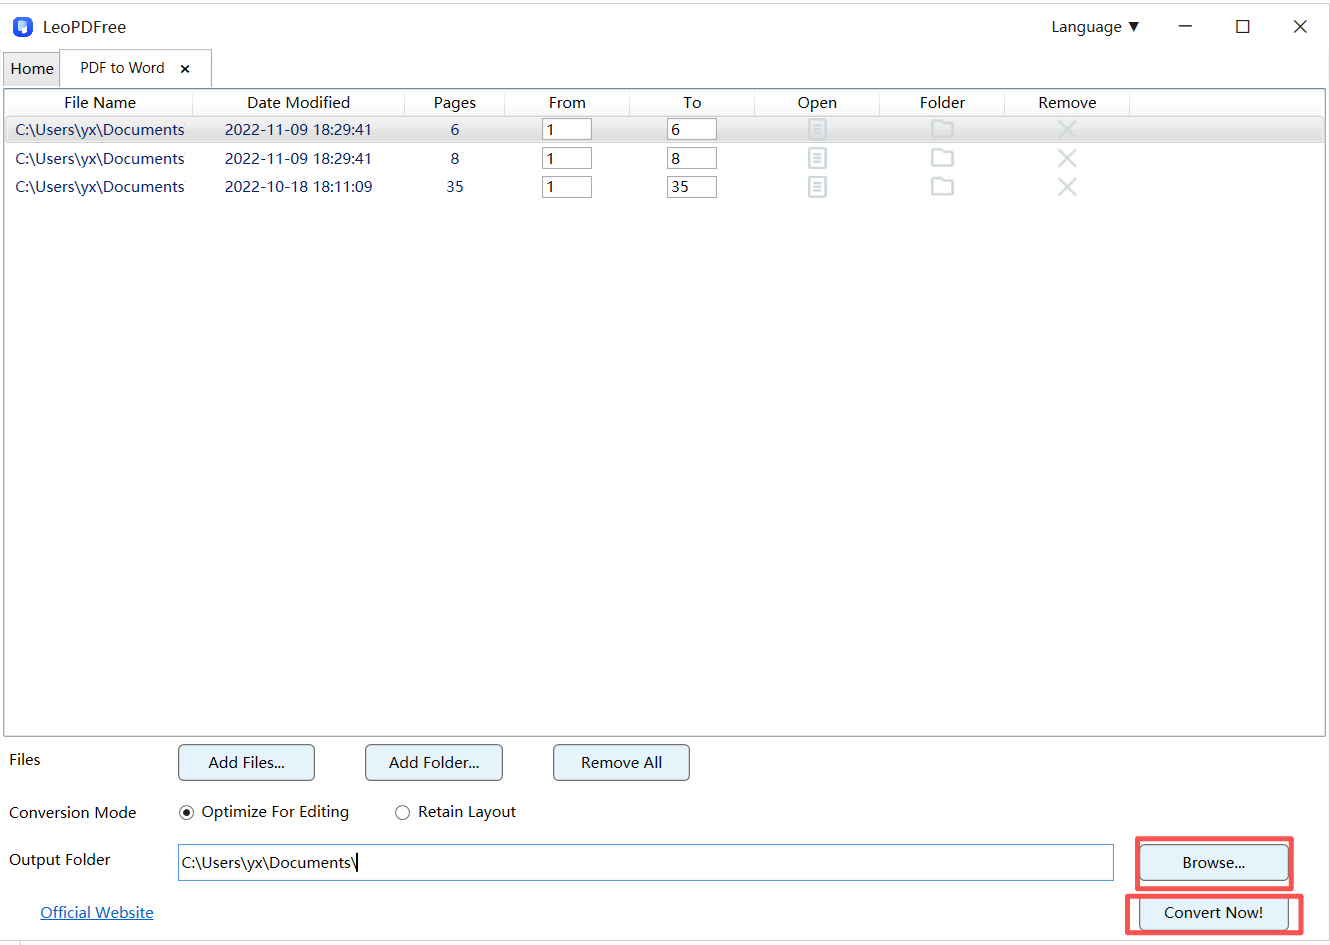This screenshot has width=1330, height=945.
Task: Minimize the LeoPDFree window
Action: [x=1185, y=27]
